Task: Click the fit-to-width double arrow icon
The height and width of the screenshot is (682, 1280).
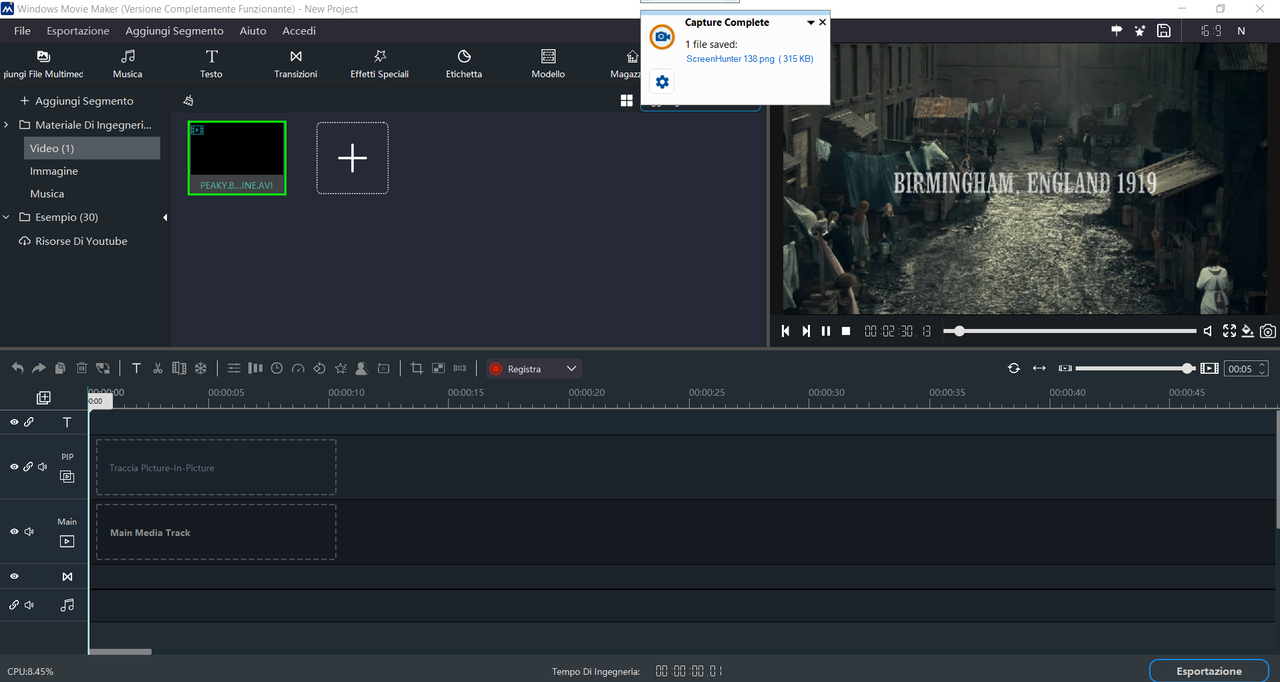Action: click(1039, 368)
